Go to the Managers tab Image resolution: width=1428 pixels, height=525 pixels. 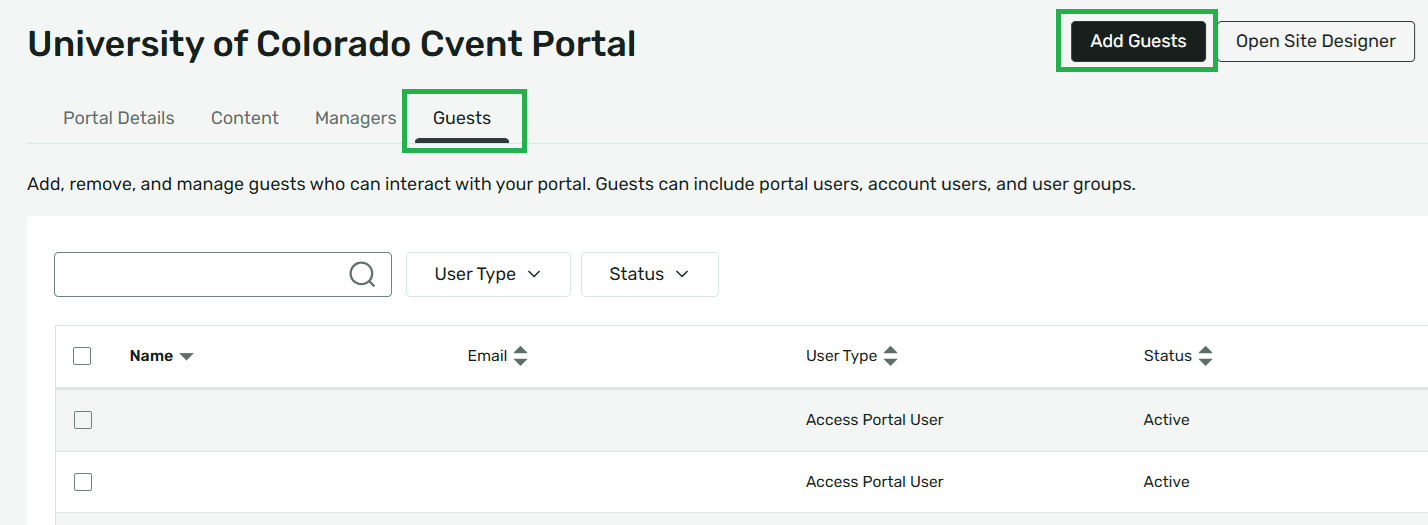tap(356, 118)
